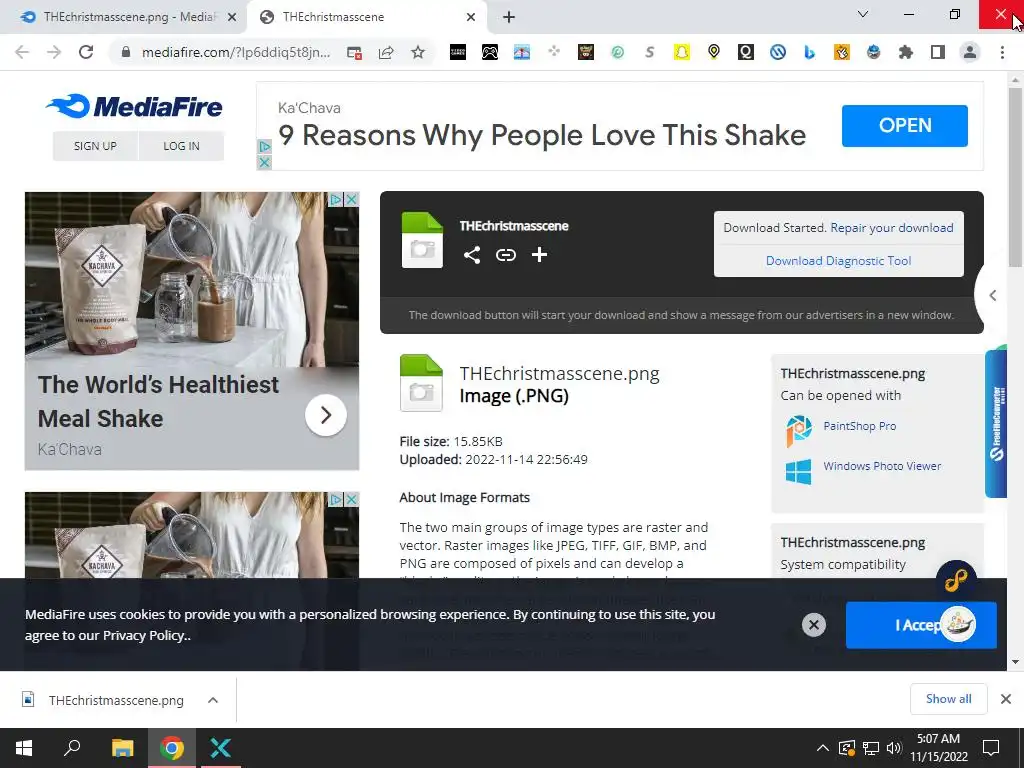Click the I Accept cookies button
The height and width of the screenshot is (768, 1024).
pos(921,625)
